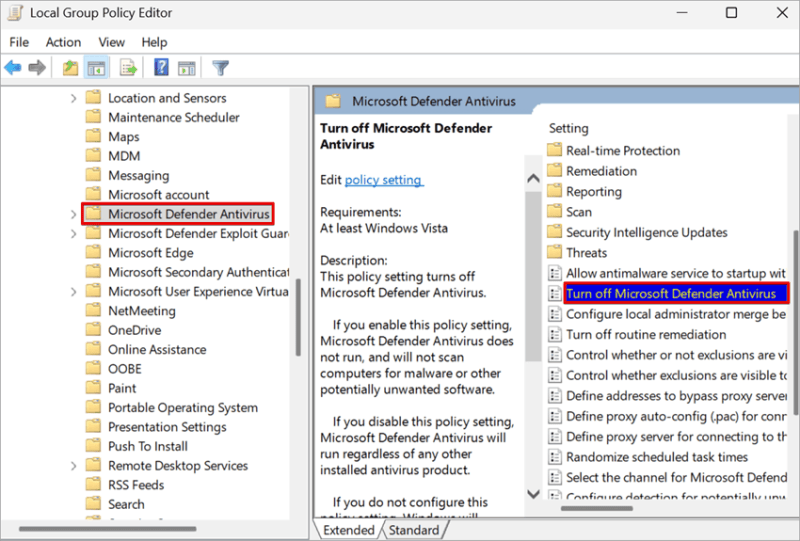Expand the Remote Desktop Services node
Image resolution: width=800 pixels, height=541 pixels.
point(73,466)
